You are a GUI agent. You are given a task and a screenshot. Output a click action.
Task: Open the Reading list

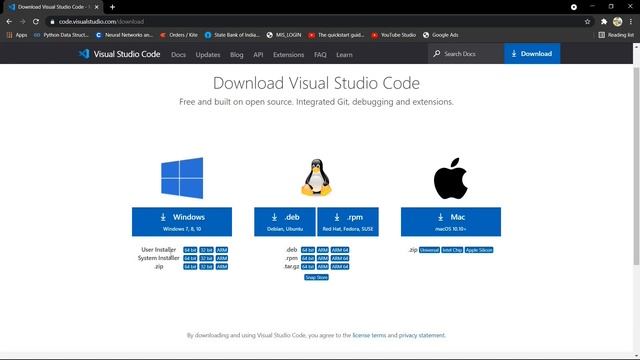(x=616, y=35)
